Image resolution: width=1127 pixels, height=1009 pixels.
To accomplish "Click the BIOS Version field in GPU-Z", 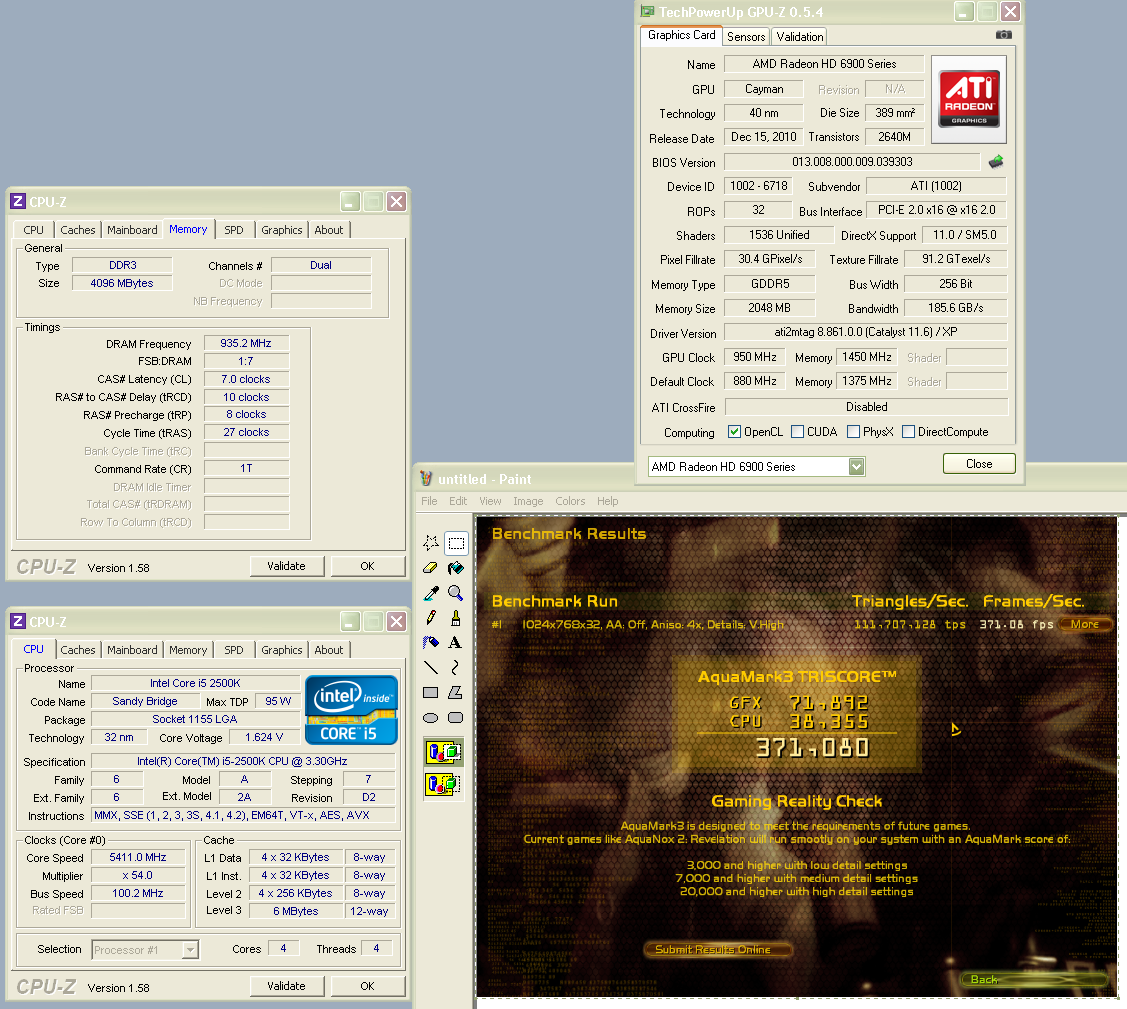I will [x=852, y=162].
